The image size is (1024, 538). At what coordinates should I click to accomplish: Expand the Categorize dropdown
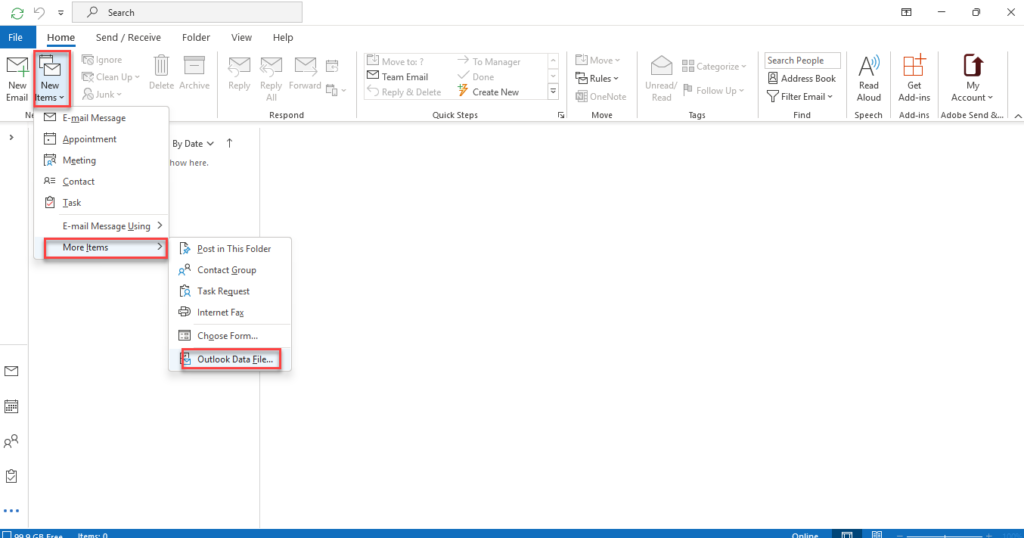tap(714, 67)
